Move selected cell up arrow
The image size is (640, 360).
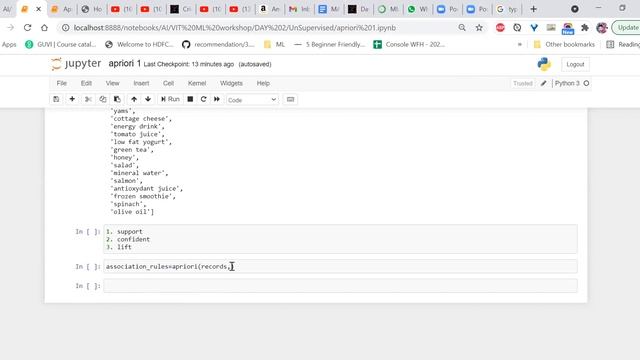tap(134, 99)
